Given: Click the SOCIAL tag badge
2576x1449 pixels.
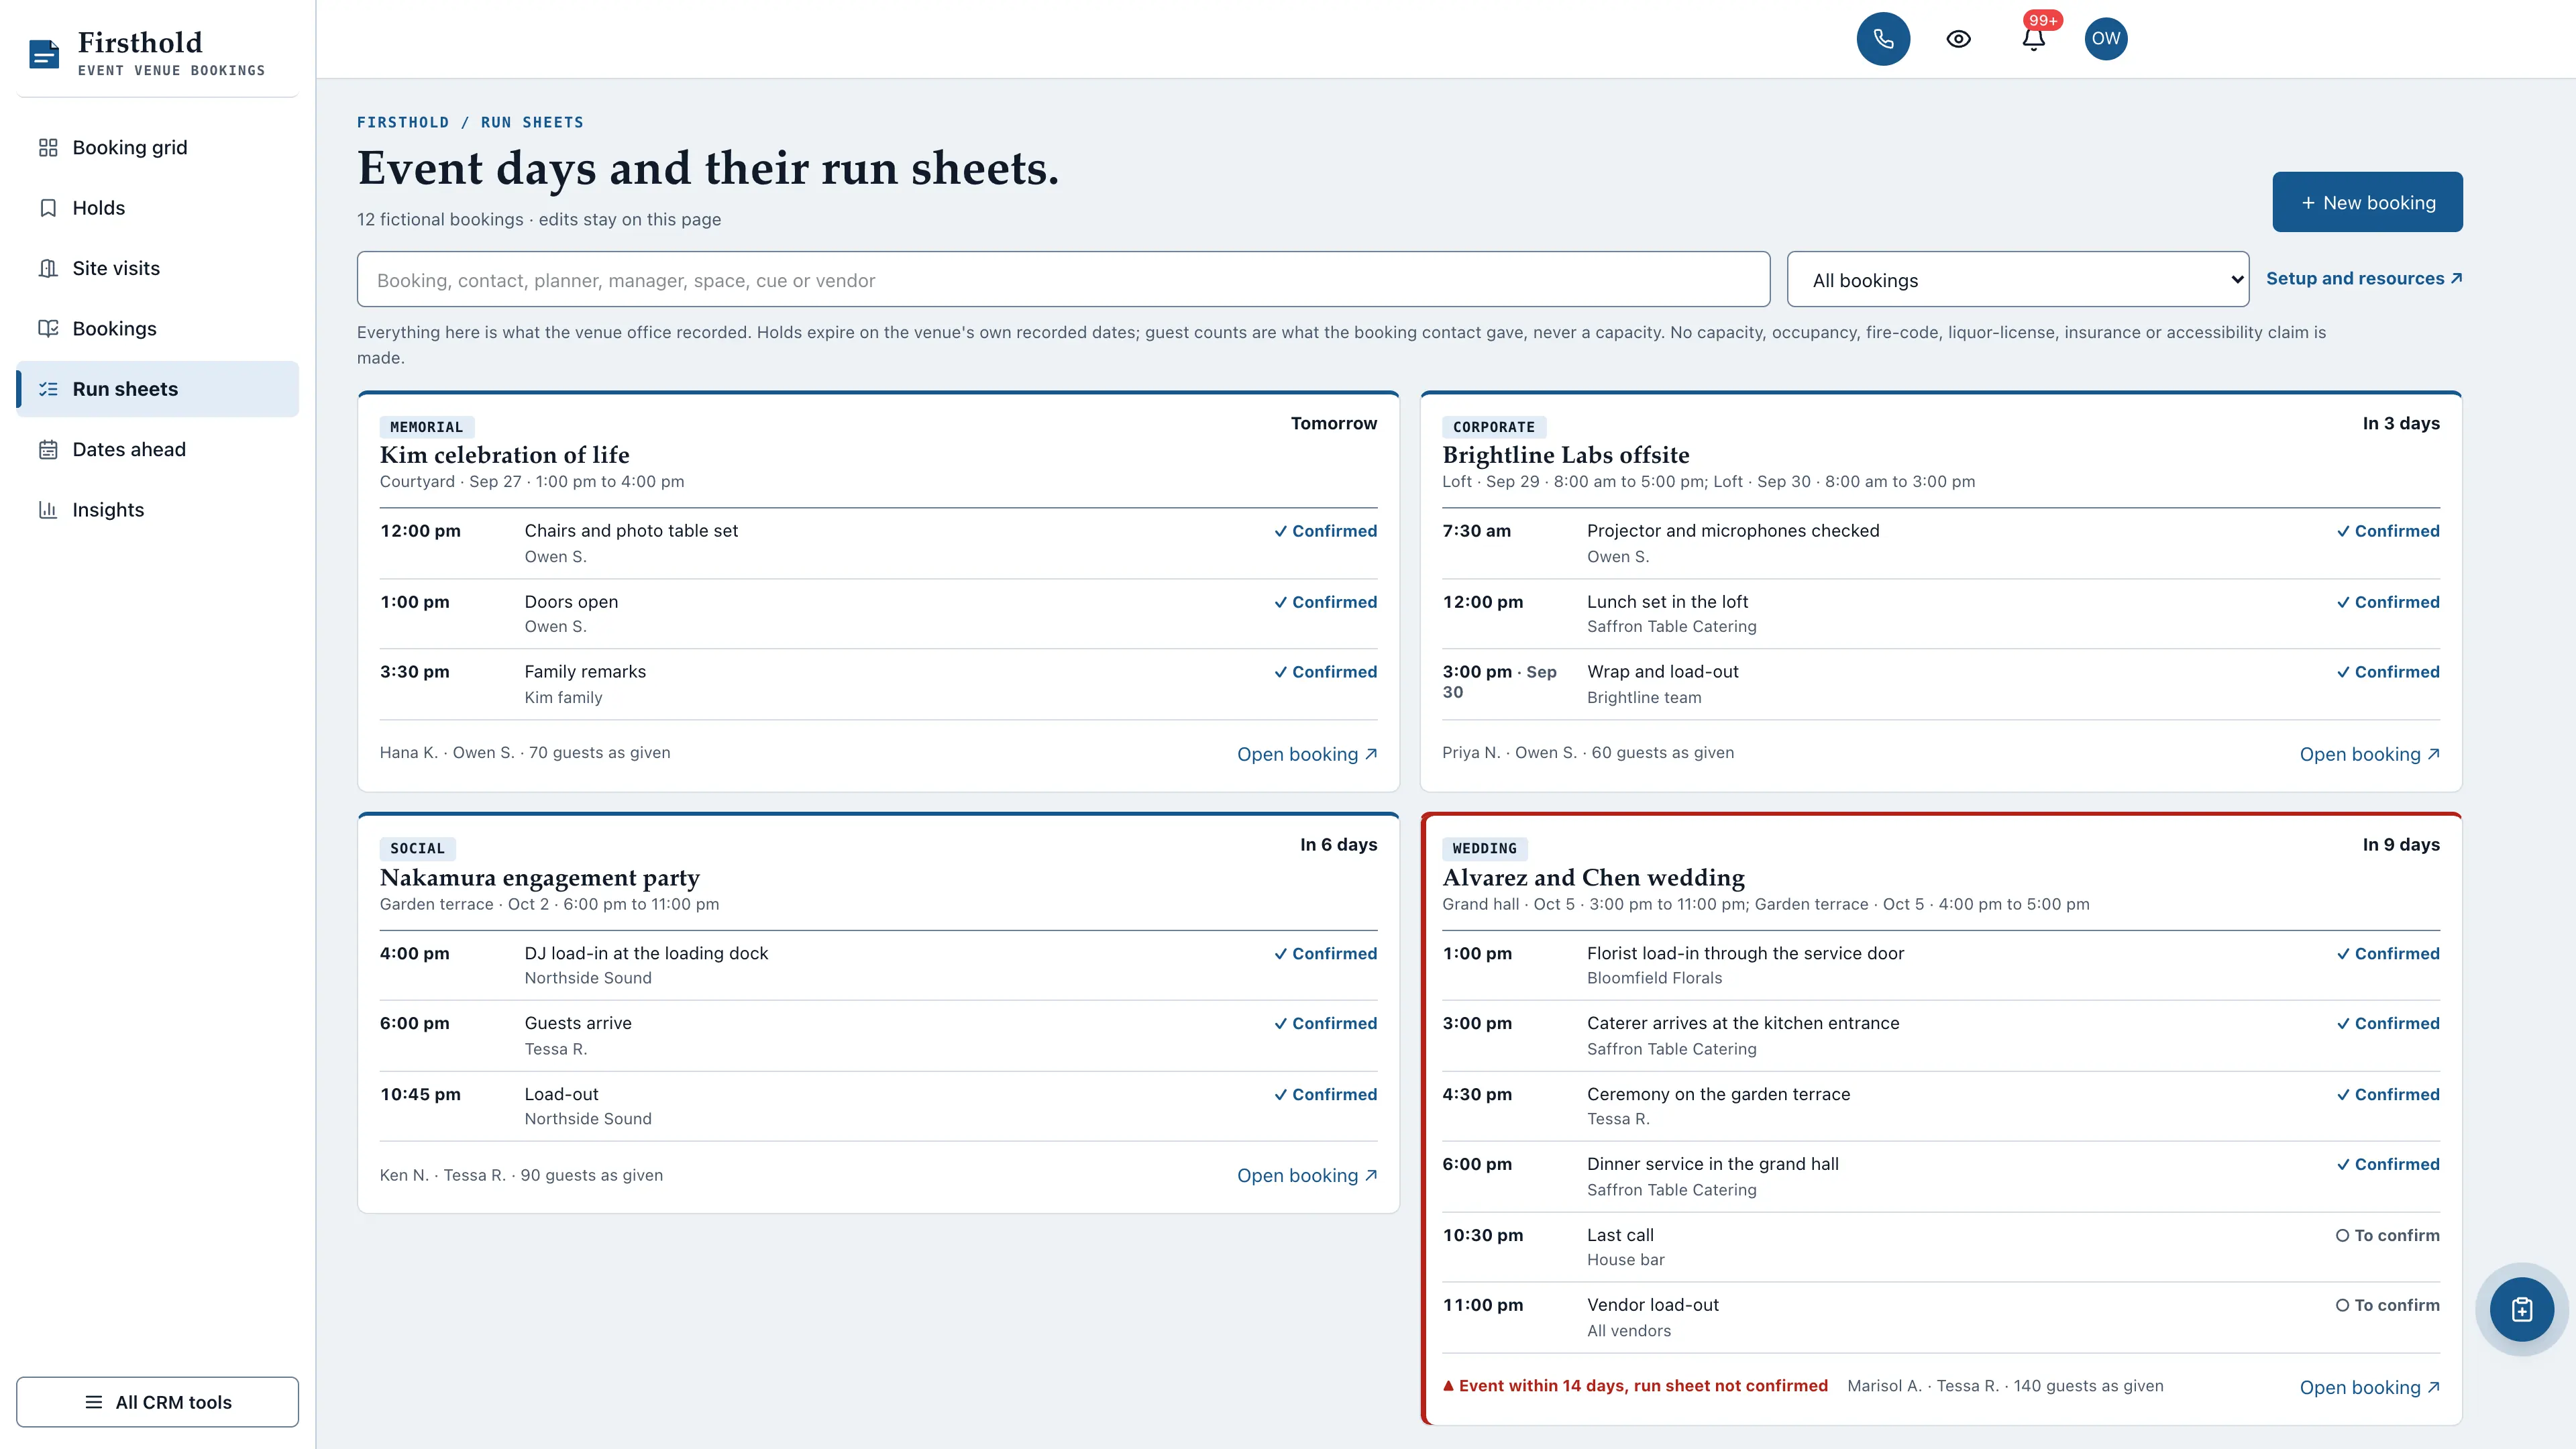Looking at the screenshot, I should tap(417, 849).
